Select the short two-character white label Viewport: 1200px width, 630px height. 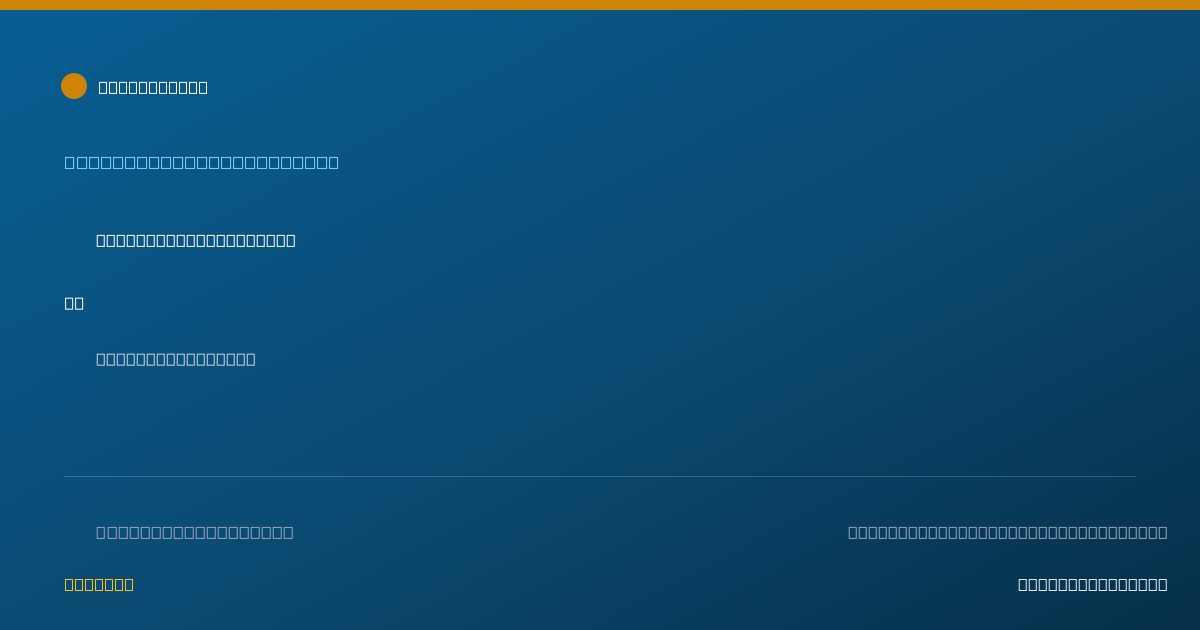(74, 303)
